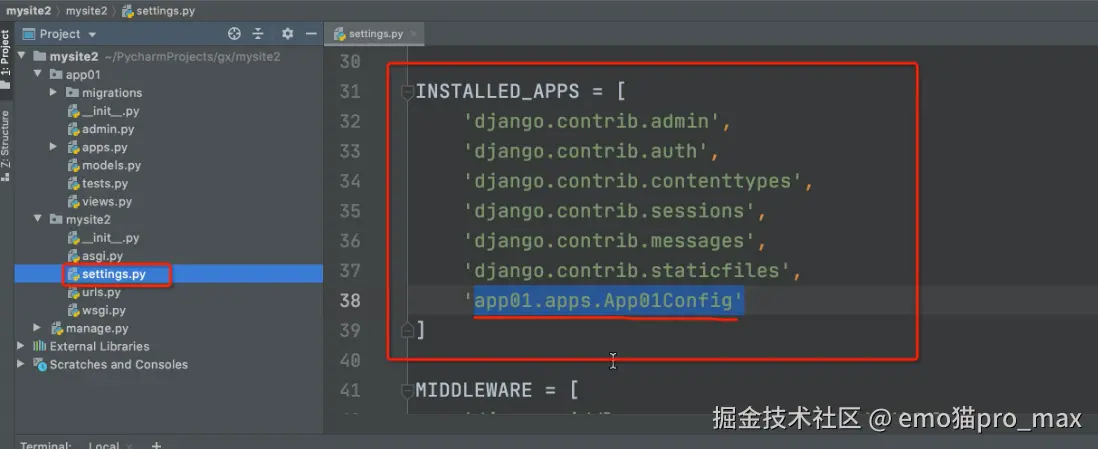Click 'django.contrib.contenttypes' string
Screen dimensions: 1098x449
pyautogui.click(x=633, y=181)
